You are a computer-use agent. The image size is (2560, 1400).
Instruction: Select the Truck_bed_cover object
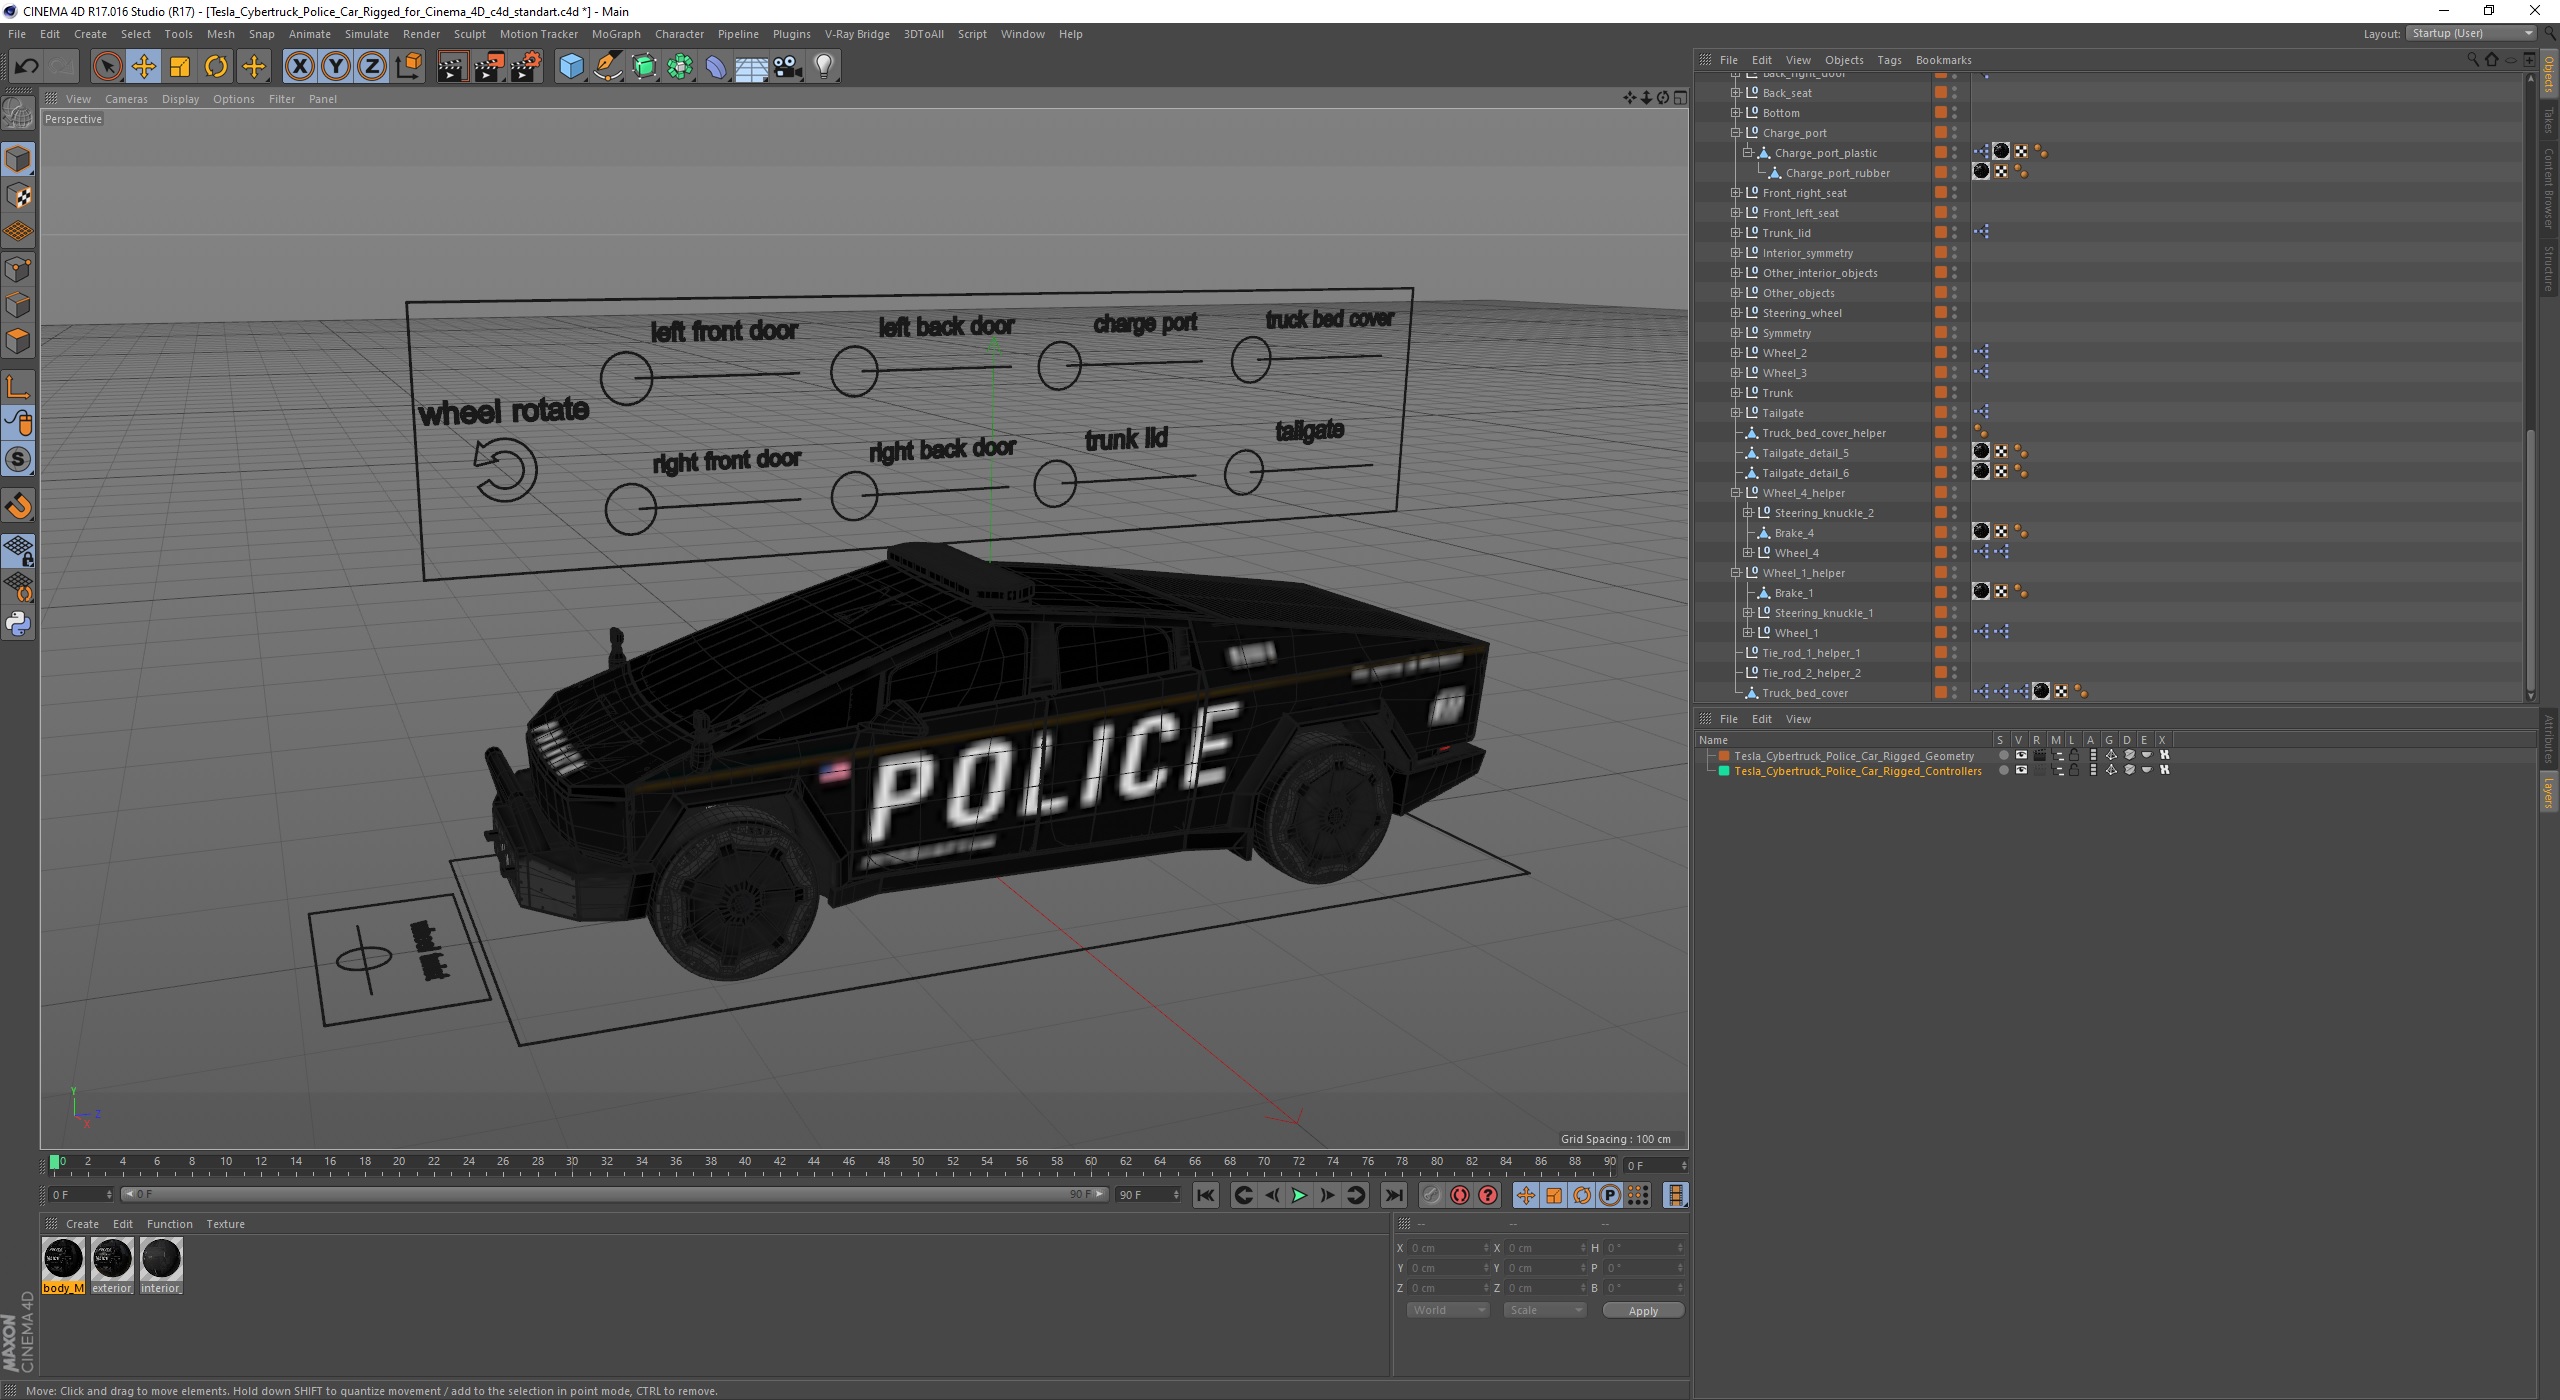coord(1804,693)
